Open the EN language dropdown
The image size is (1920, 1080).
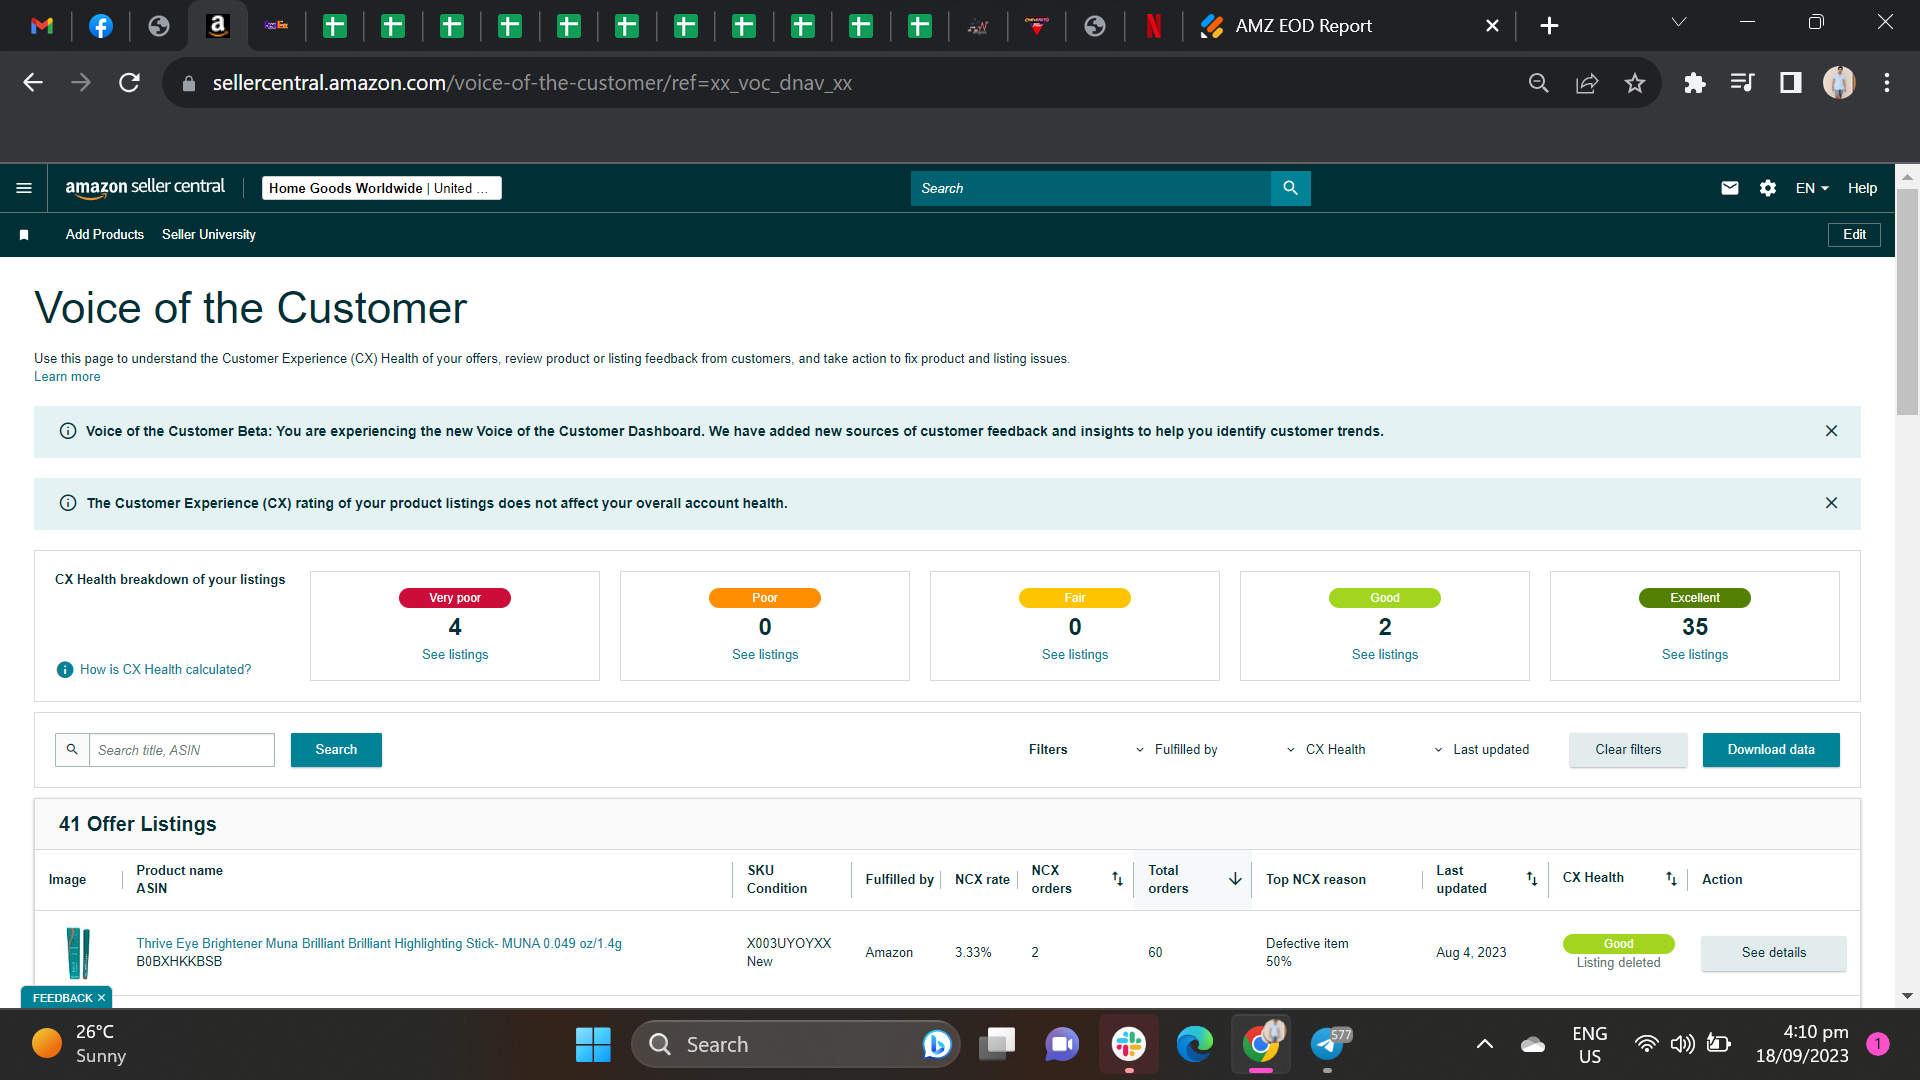pos(1812,188)
